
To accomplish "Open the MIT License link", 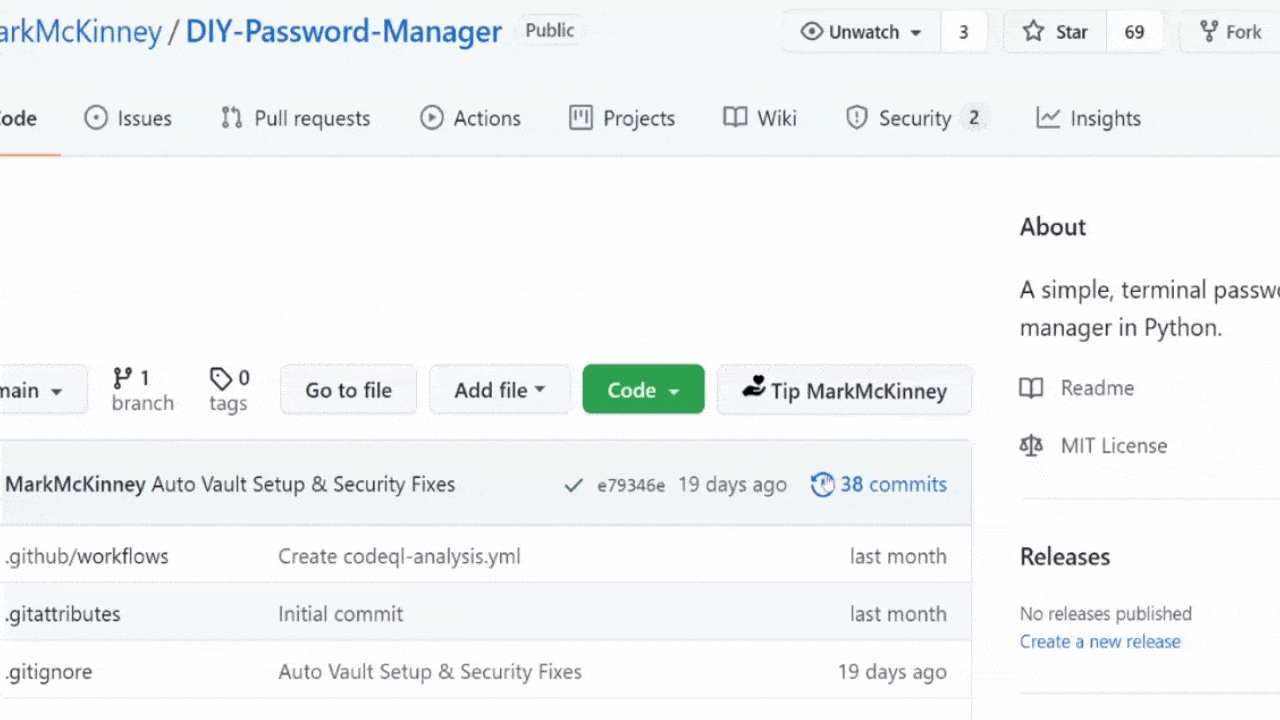I will 1114,446.
